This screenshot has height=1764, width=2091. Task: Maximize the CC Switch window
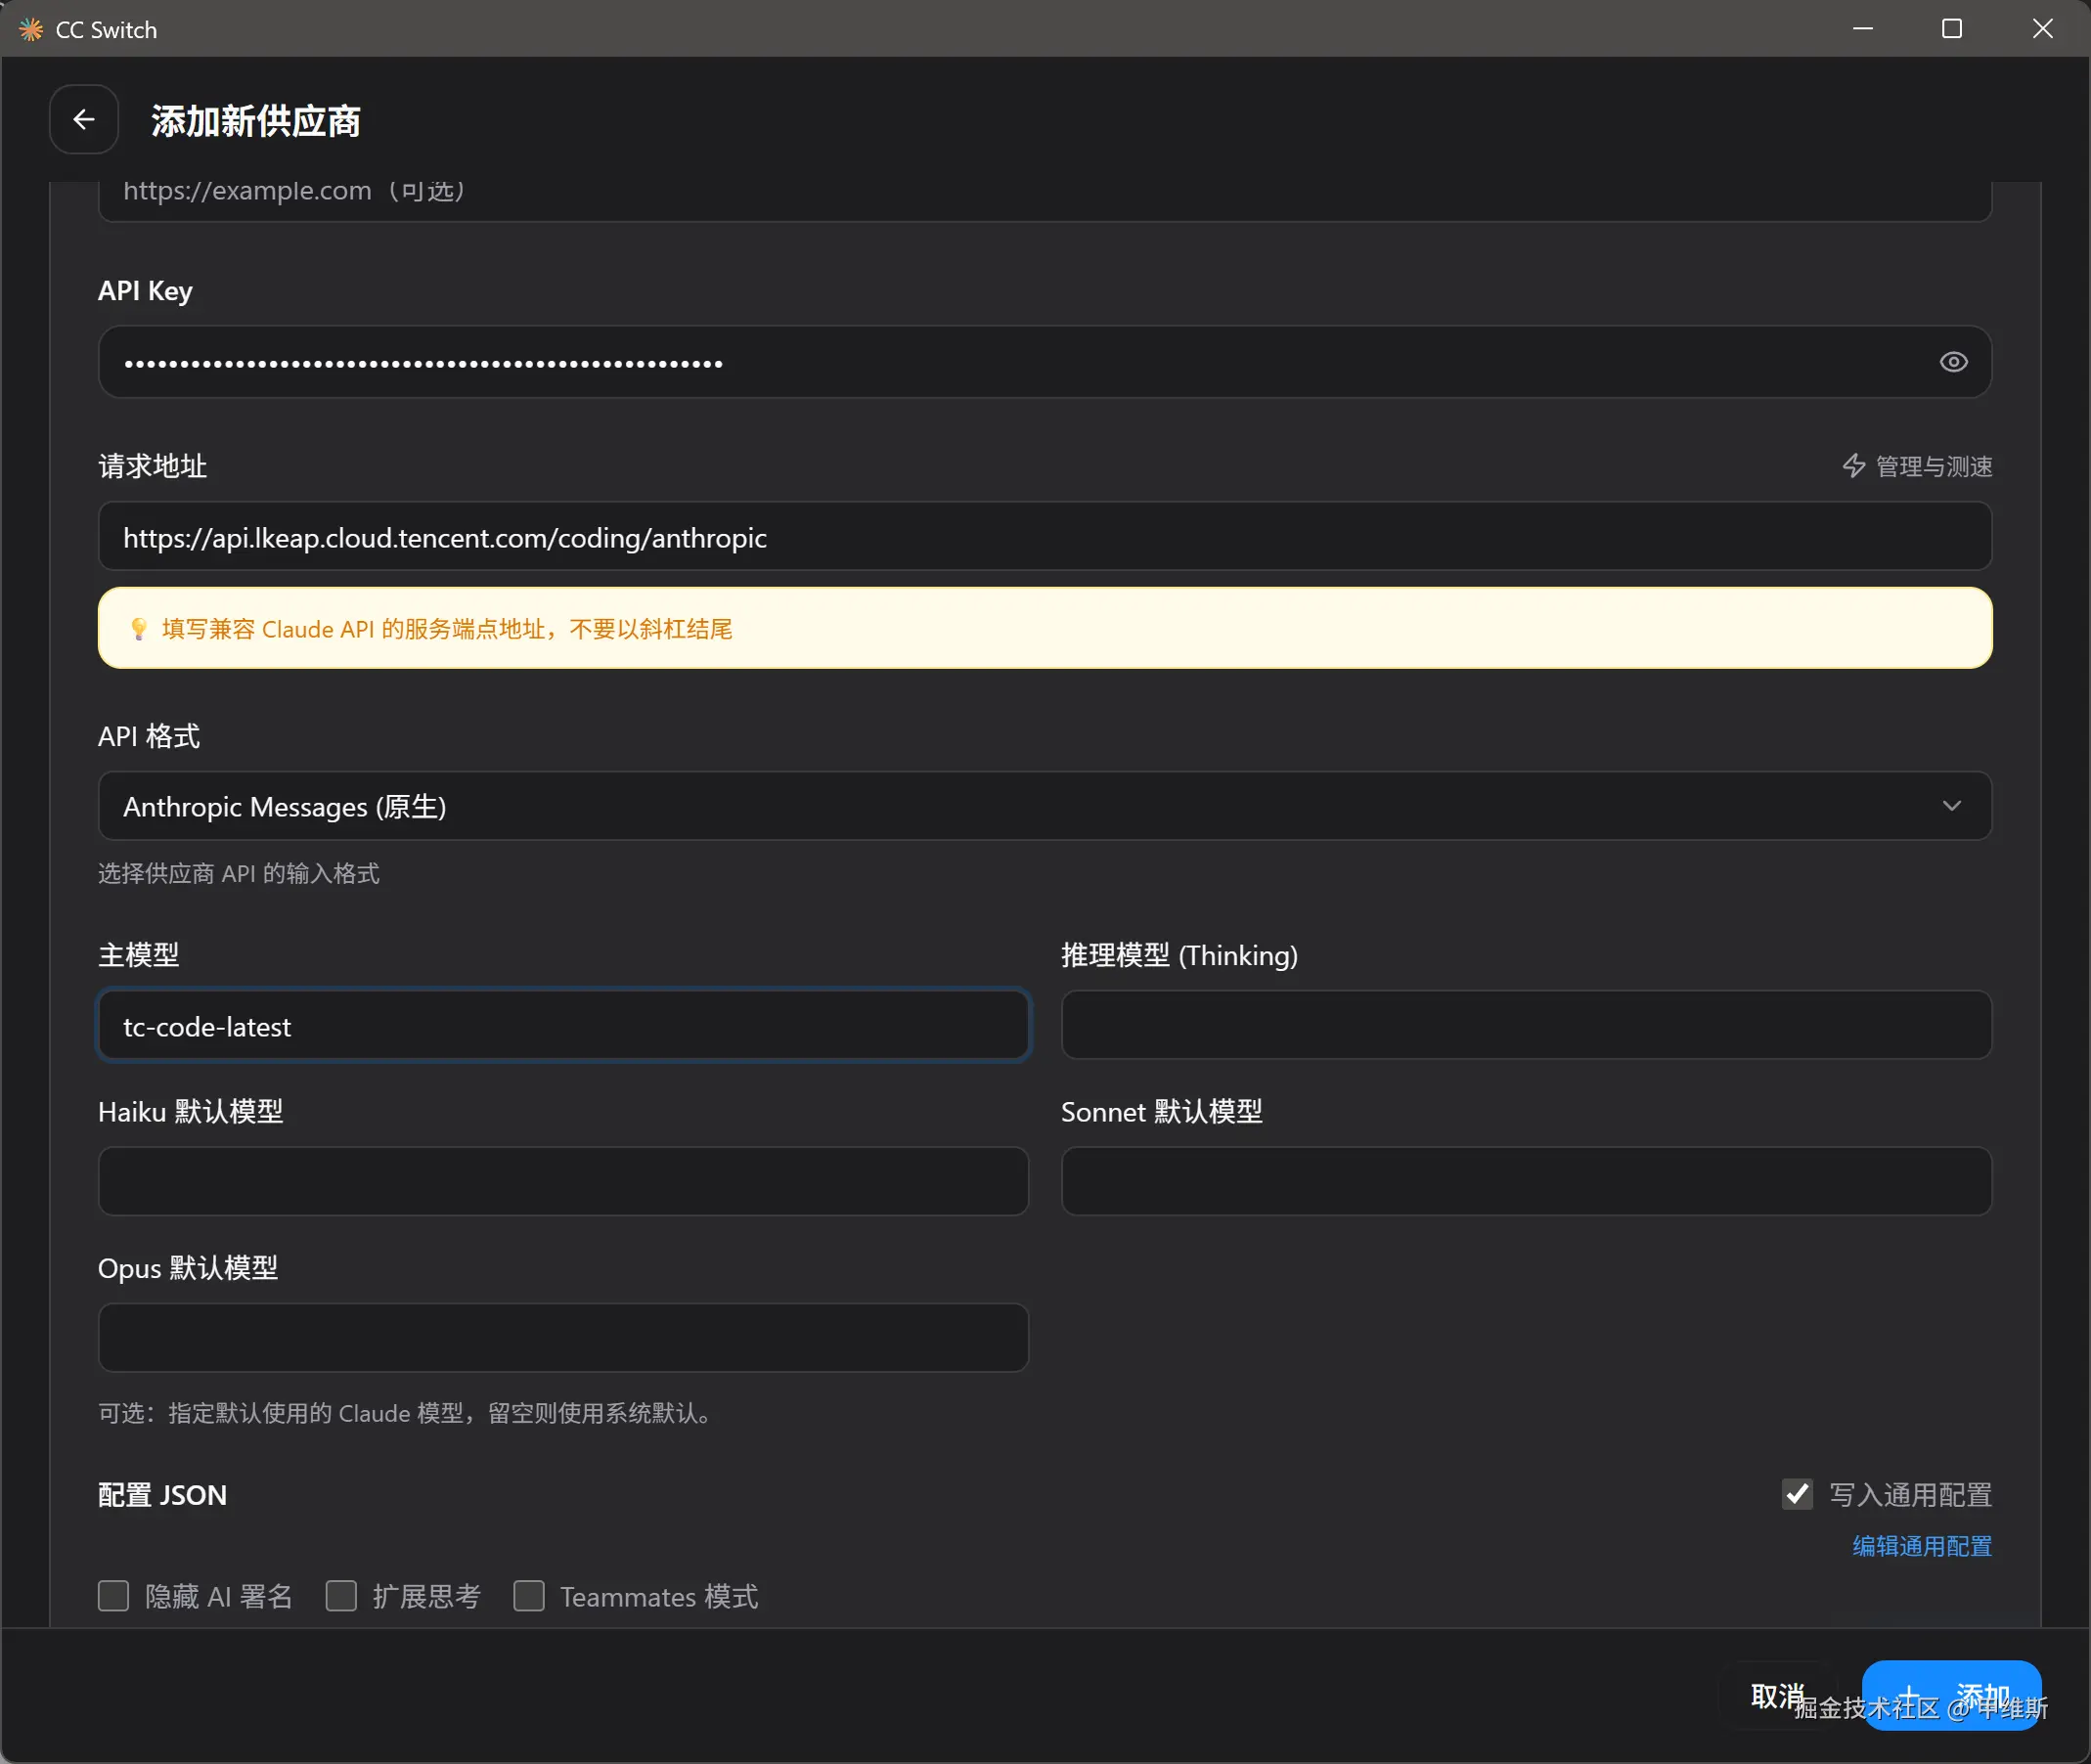1951,29
